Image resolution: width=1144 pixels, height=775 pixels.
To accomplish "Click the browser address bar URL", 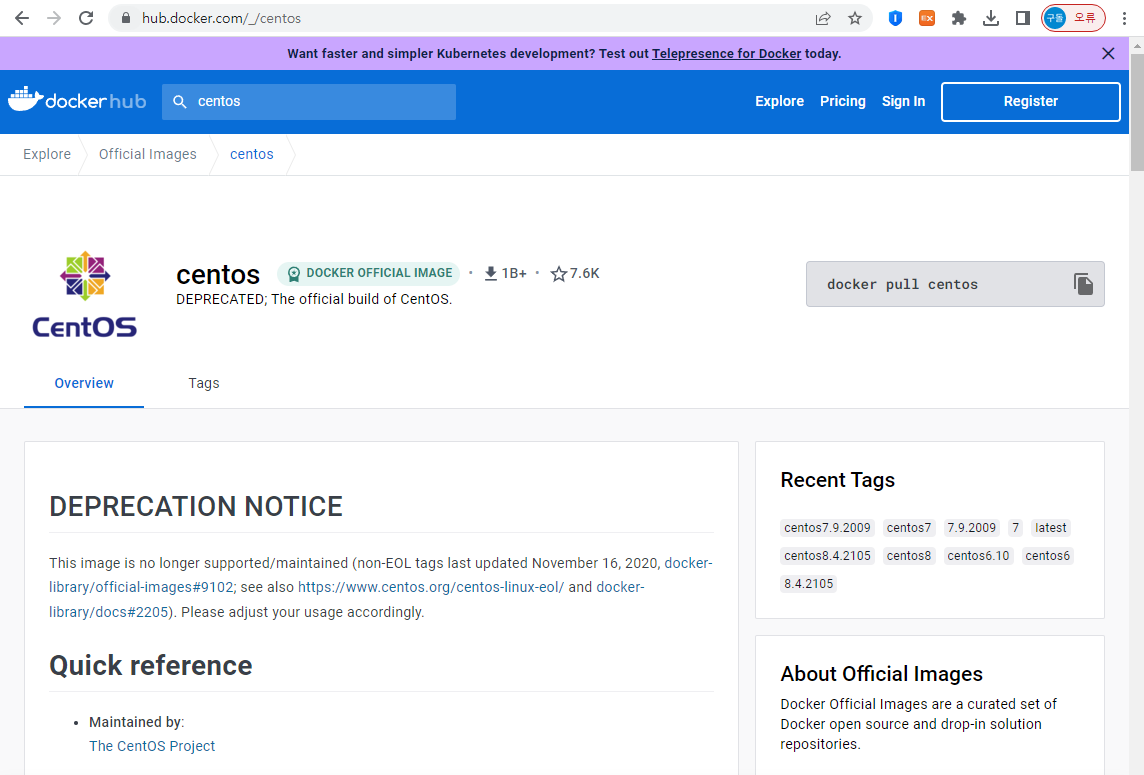I will pyautogui.click(x=221, y=18).
